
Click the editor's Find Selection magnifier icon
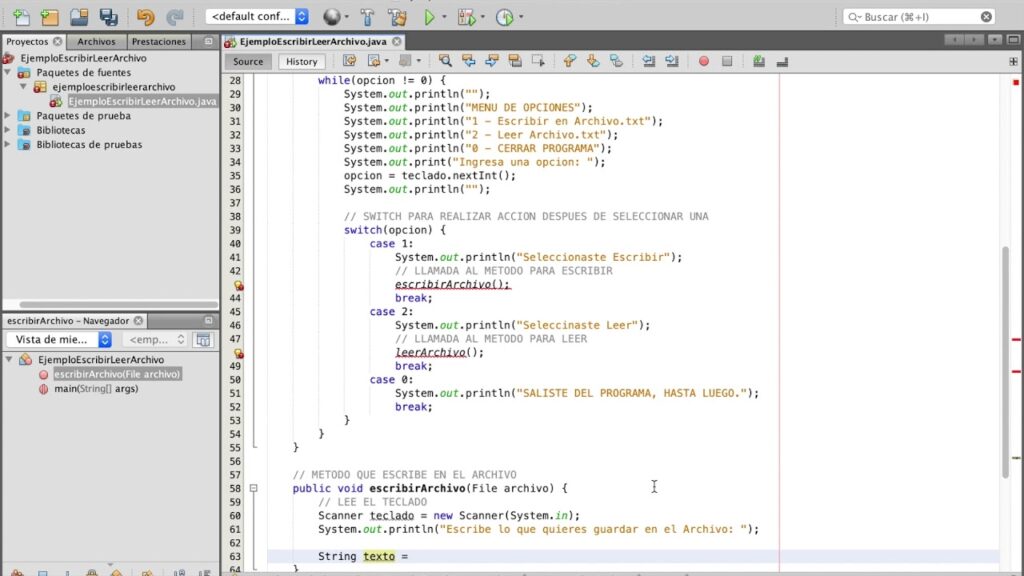(445, 61)
